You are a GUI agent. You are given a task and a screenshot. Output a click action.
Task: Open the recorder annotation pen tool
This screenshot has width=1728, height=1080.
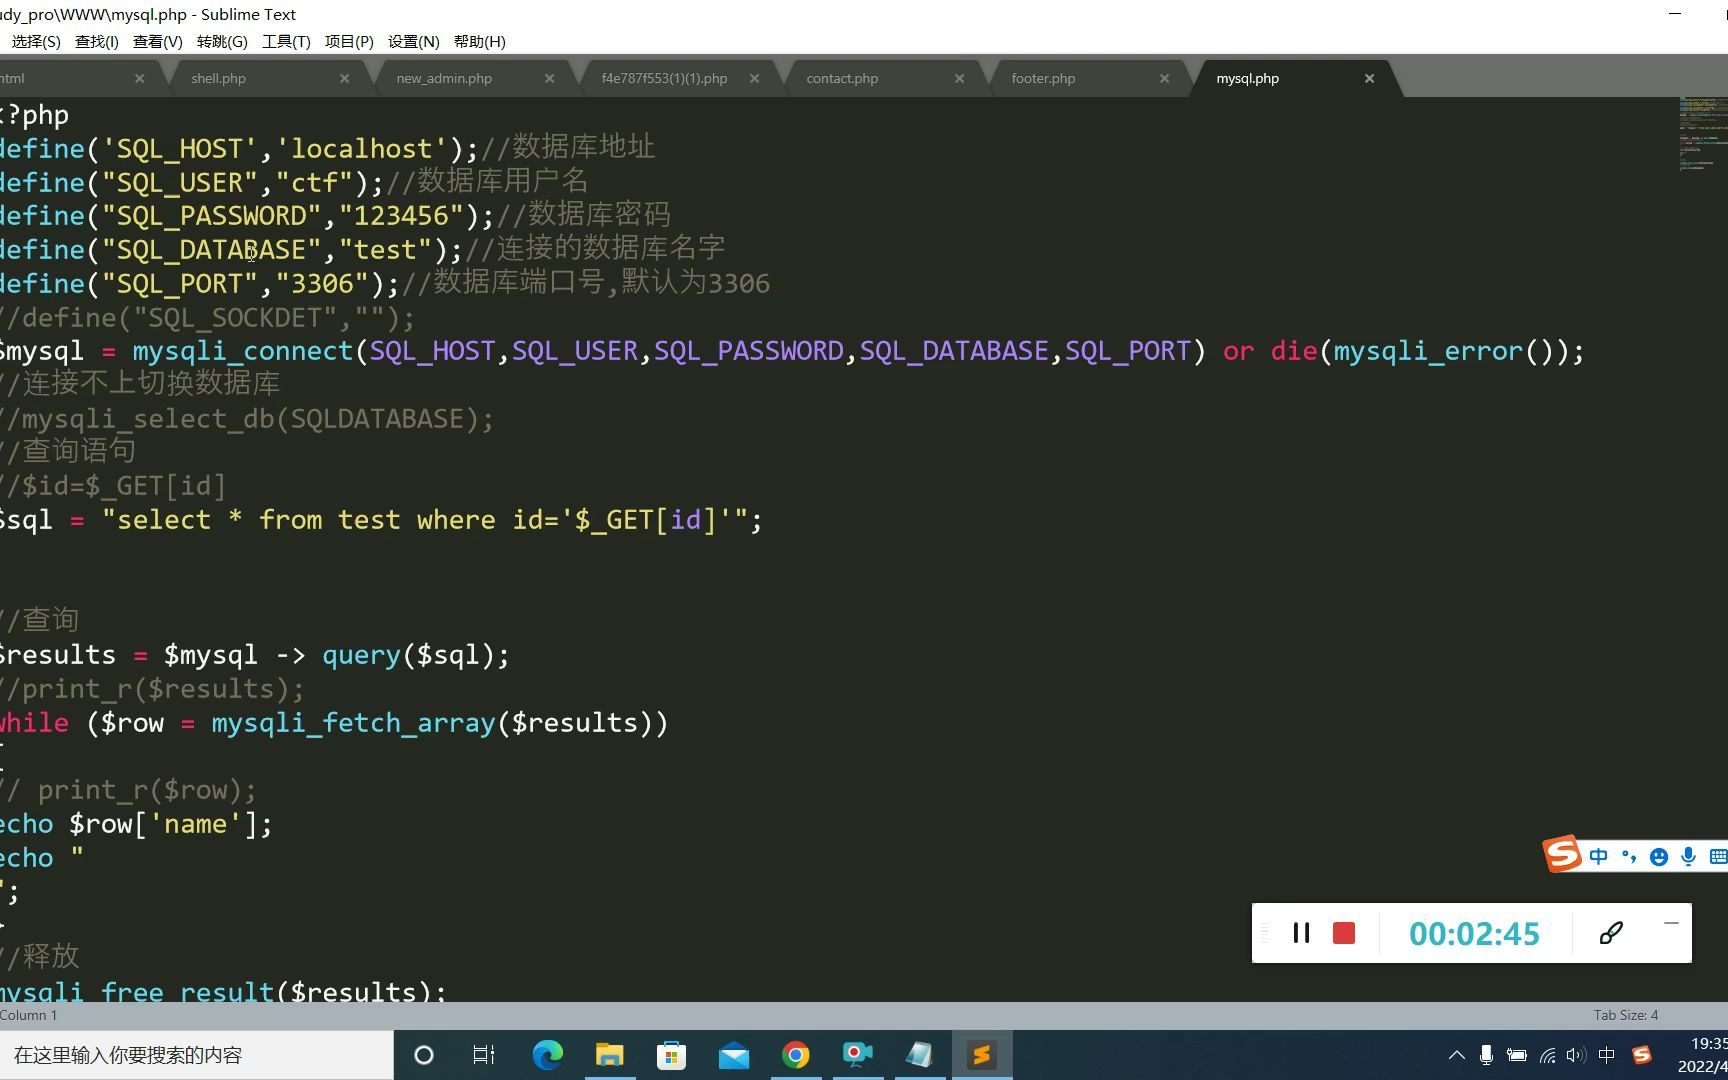(1610, 933)
